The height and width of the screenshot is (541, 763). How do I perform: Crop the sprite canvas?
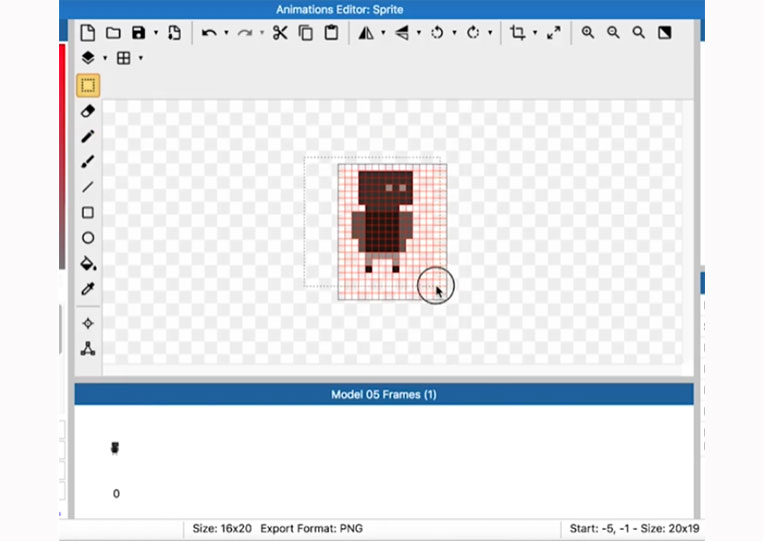[517, 33]
